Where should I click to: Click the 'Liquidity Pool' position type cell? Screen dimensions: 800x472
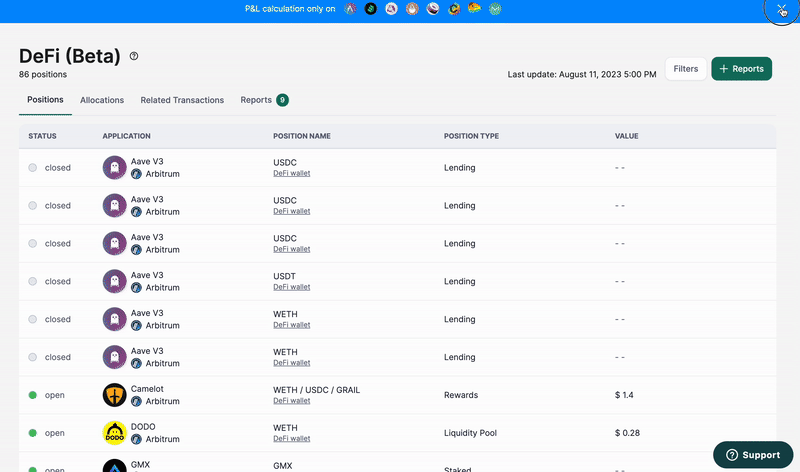470,433
